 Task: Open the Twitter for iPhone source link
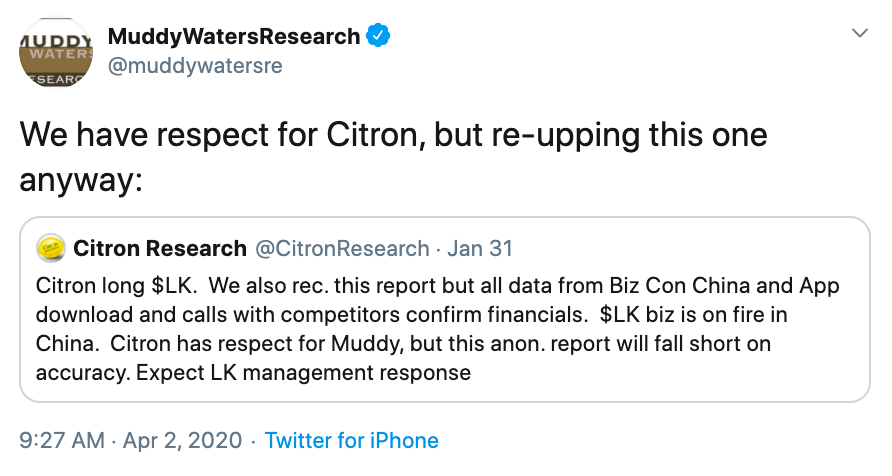[351, 440]
